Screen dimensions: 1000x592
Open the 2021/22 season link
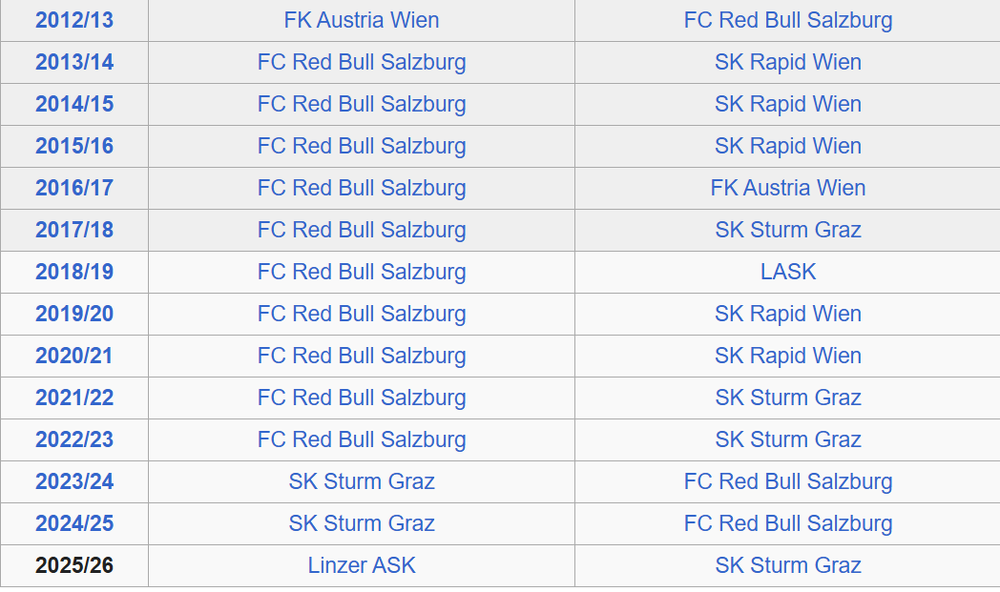(x=74, y=397)
